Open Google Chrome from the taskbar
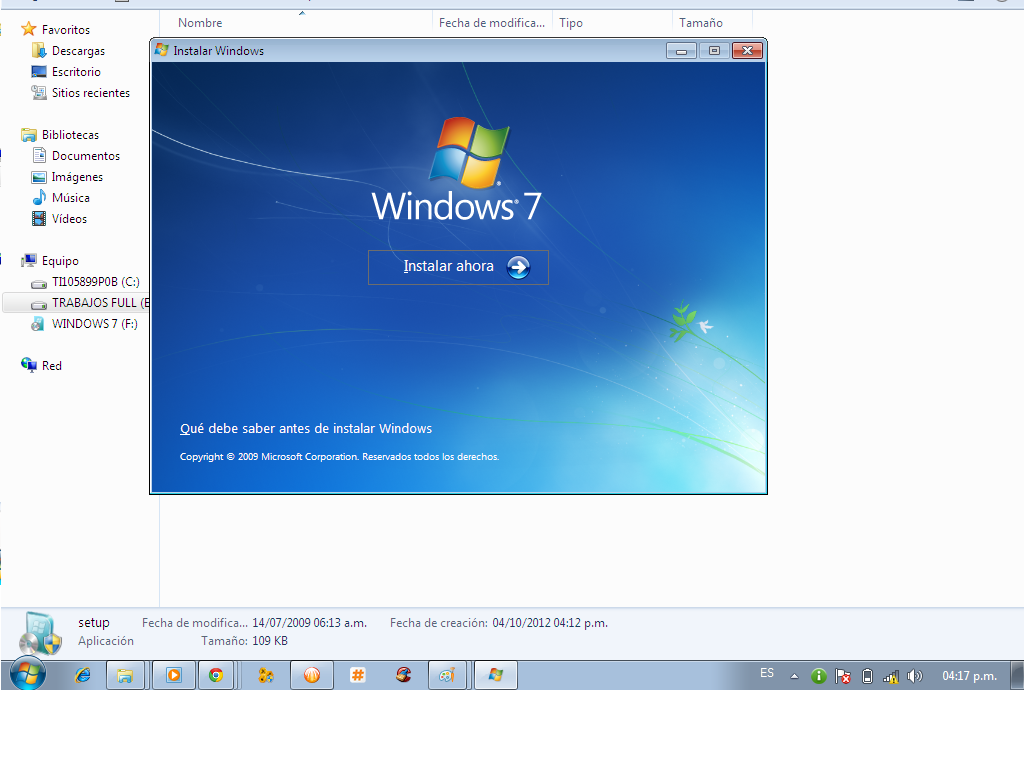The image size is (1024, 768). pyautogui.click(x=216, y=675)
